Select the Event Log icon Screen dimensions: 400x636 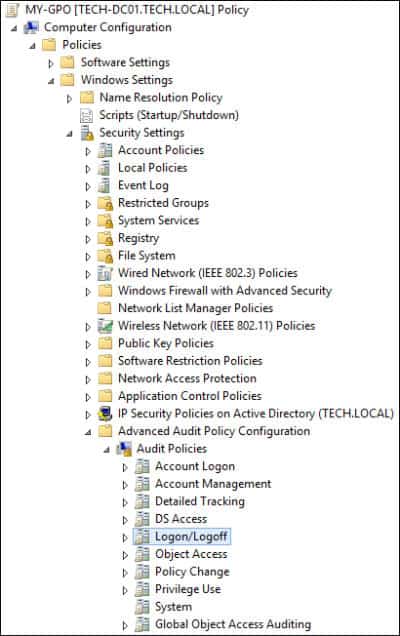point(105,186)
